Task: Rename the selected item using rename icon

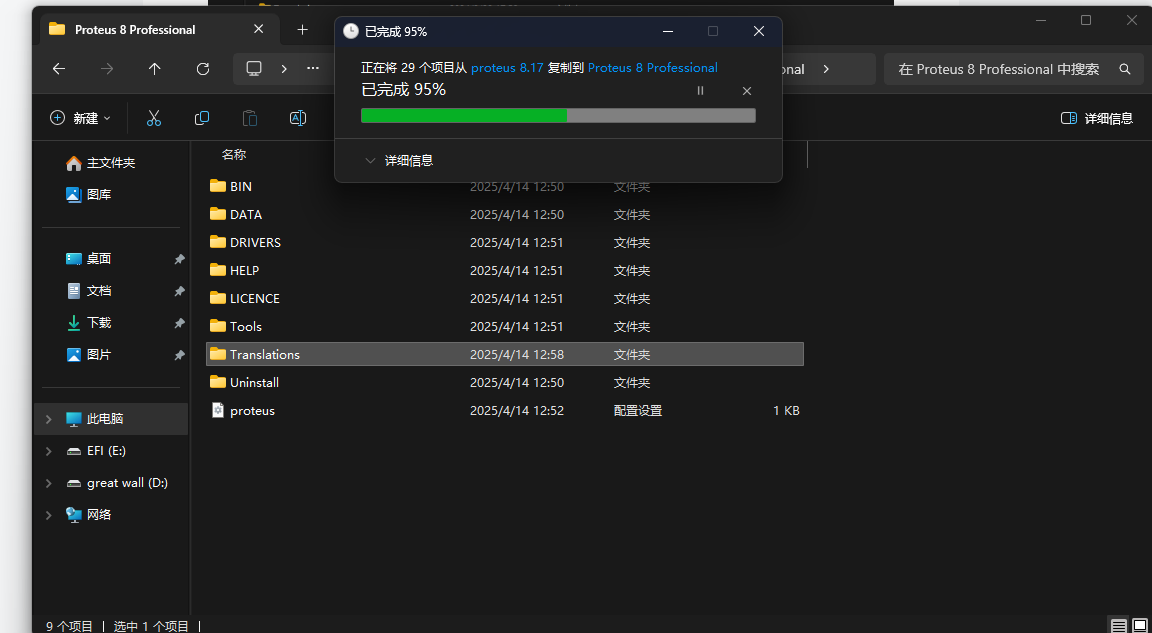Action: point(298,117)
